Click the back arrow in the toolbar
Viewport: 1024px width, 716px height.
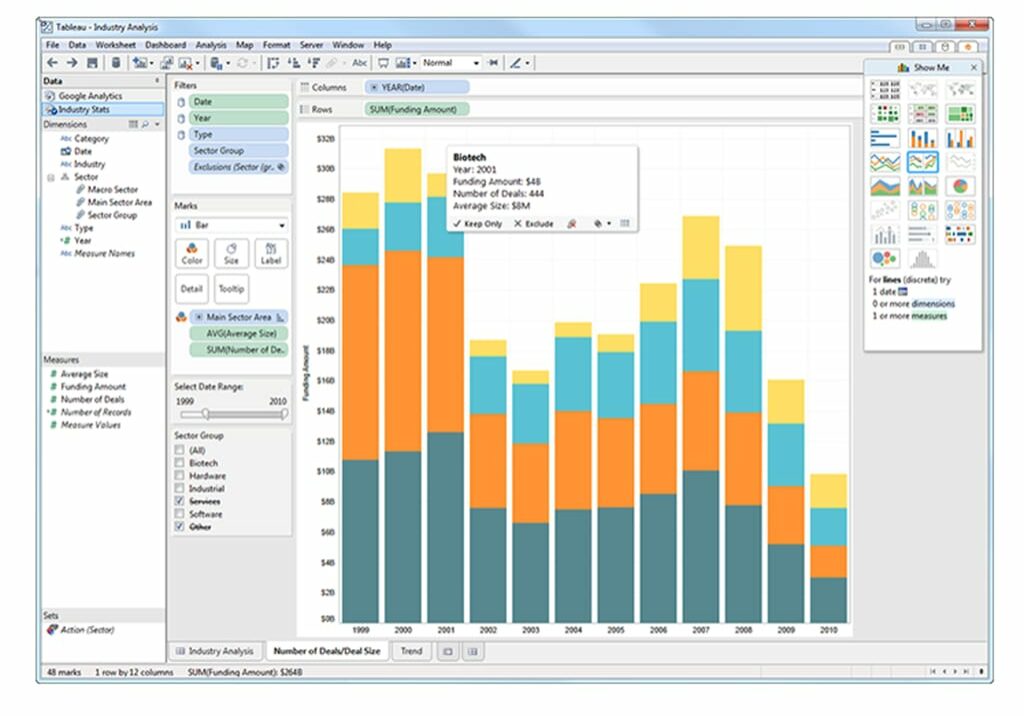52,63
